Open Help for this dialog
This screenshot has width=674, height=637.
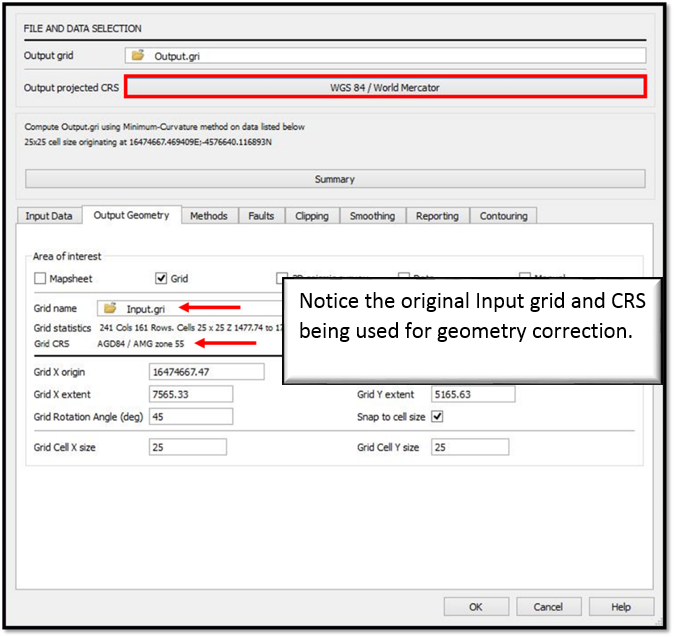point(621,606)
